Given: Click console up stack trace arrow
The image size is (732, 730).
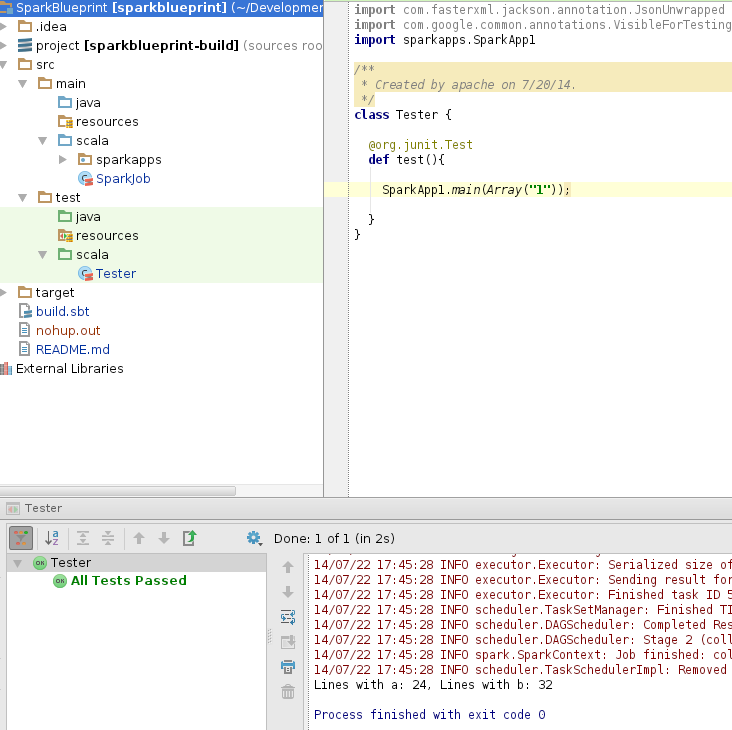Looking at the screenshot, I should (288, 567).
